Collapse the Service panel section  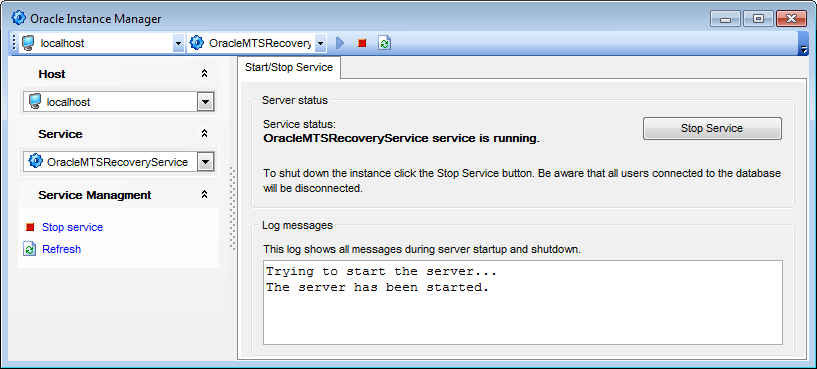(x=204, y=134)
